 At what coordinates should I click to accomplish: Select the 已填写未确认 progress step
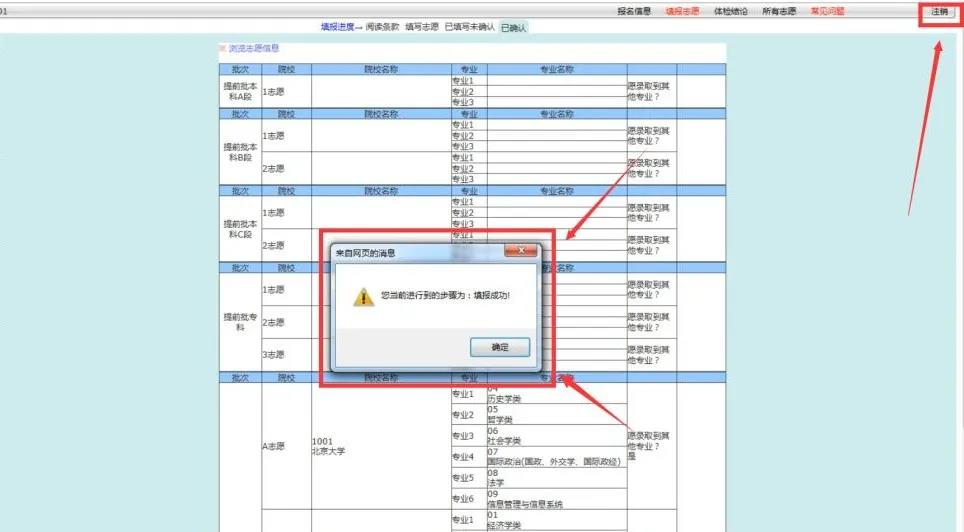pyautogui.click(x=470, y=27)
